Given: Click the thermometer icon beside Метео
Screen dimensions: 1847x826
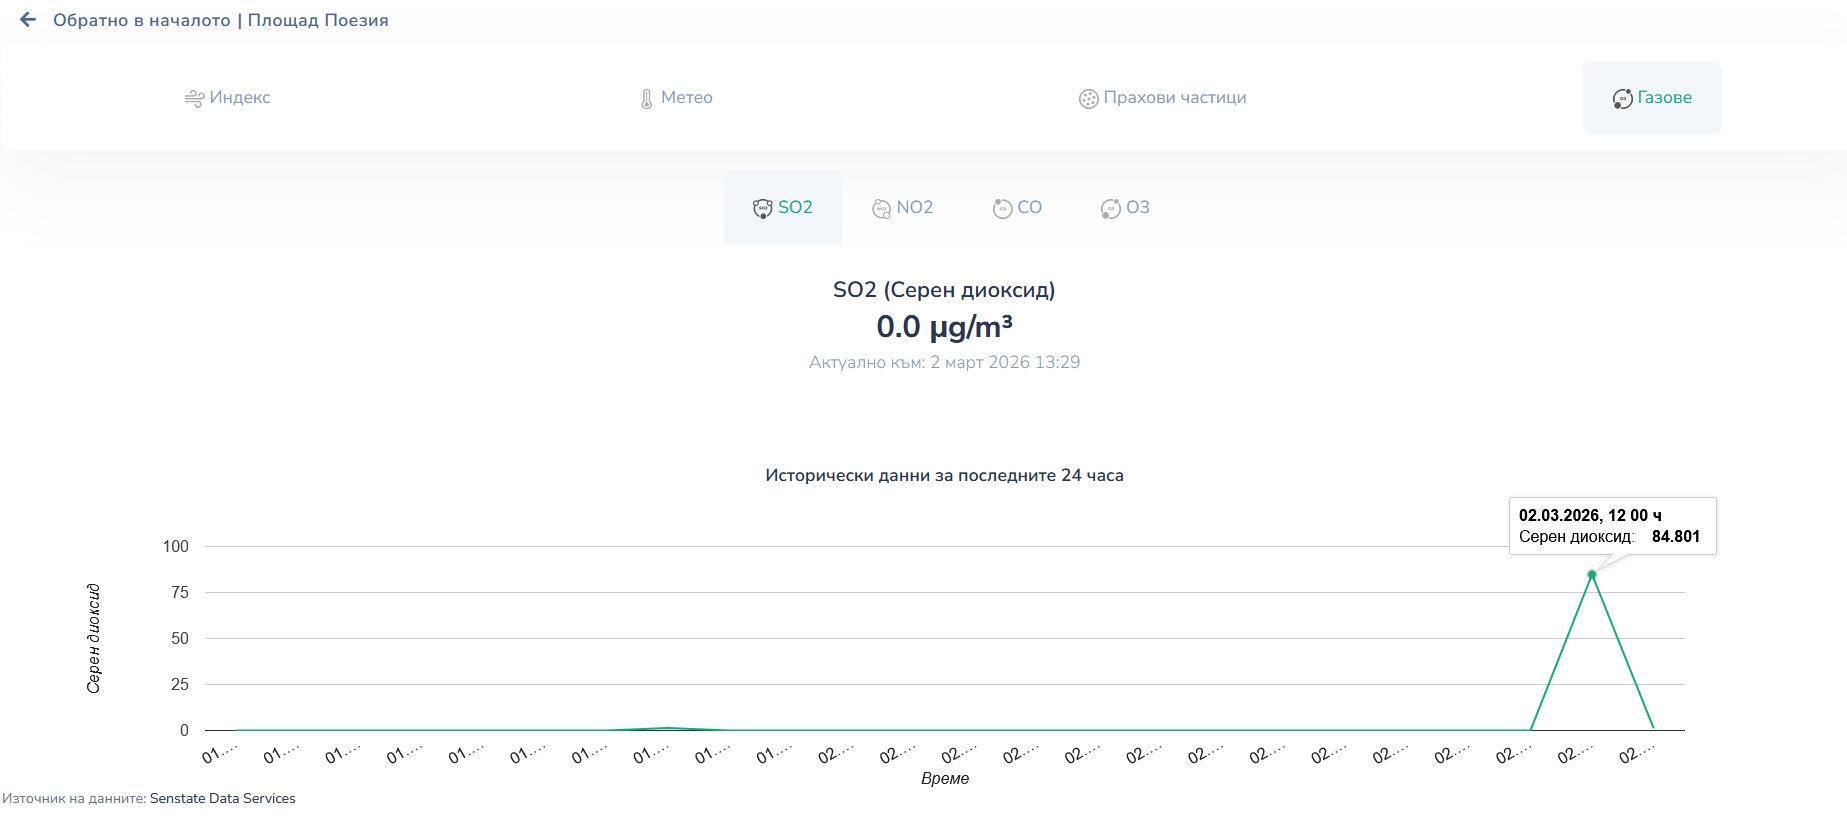Looking at the screenshot, I should pyautogui.click(x=647, y=98).
